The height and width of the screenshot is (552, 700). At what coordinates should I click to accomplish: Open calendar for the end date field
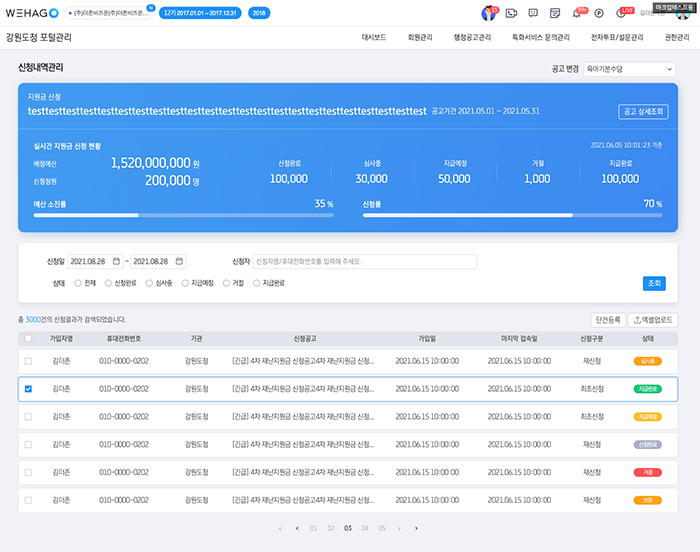179,261
